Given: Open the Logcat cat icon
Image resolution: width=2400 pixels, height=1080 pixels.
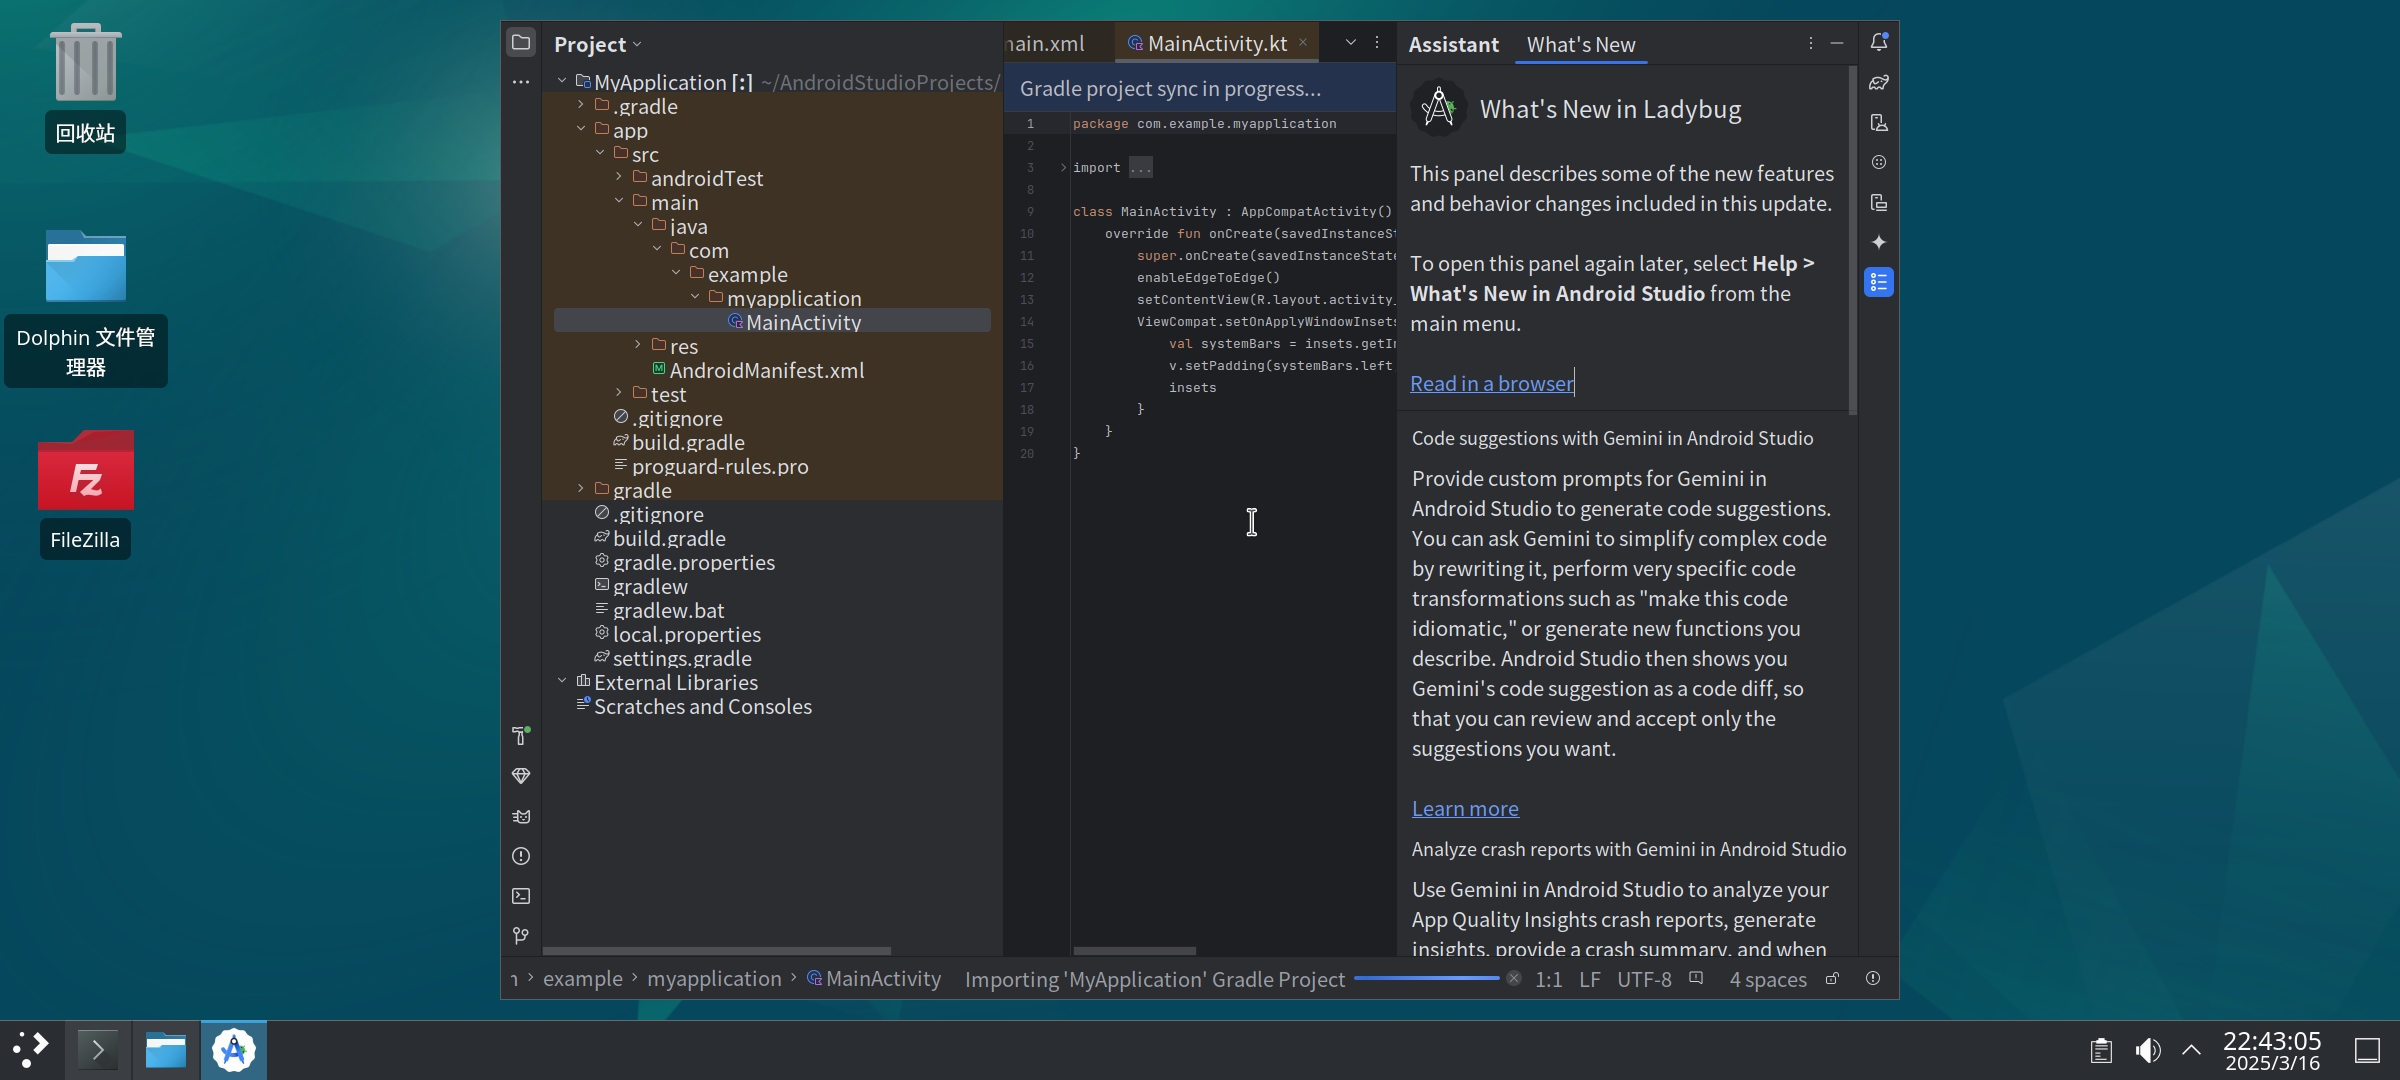Looking at the screenshot, I should [520, 816].
